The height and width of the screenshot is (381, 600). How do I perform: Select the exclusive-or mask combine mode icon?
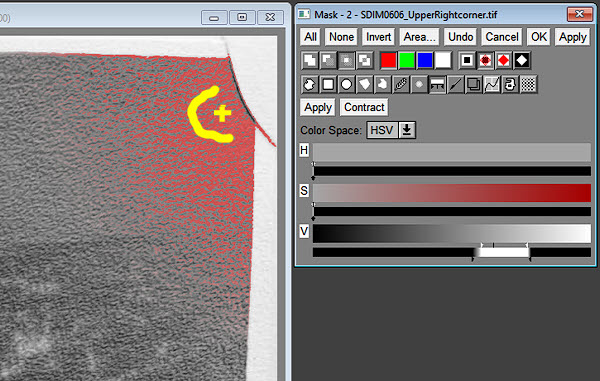(365, 60)
